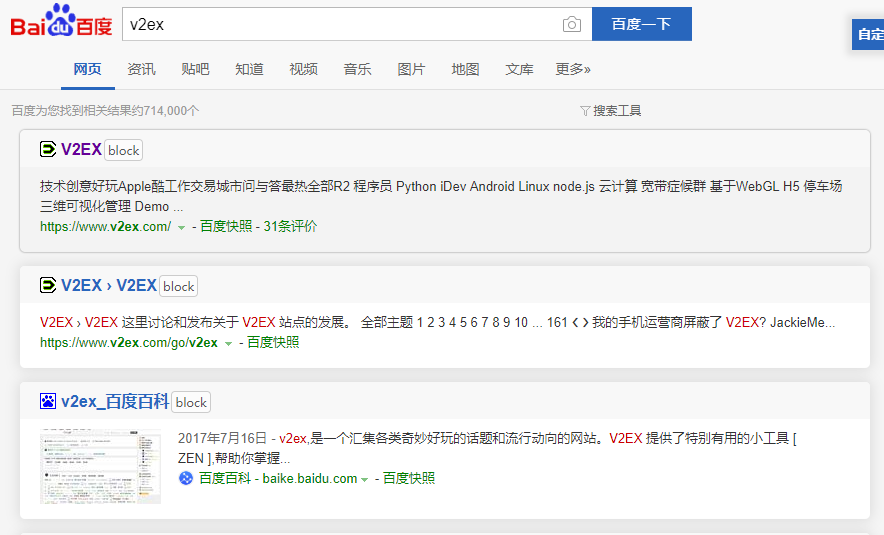Click the 百度百科 result thumbnail image
884x535 pixels.
(100, 466)
